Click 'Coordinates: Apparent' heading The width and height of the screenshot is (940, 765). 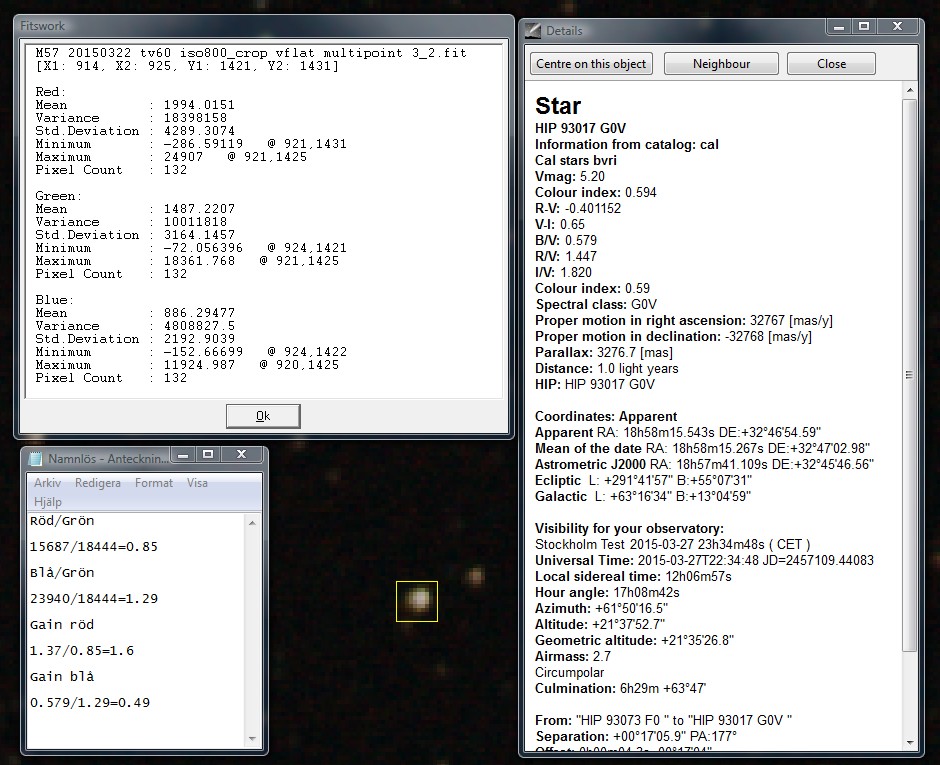point(606,417)
